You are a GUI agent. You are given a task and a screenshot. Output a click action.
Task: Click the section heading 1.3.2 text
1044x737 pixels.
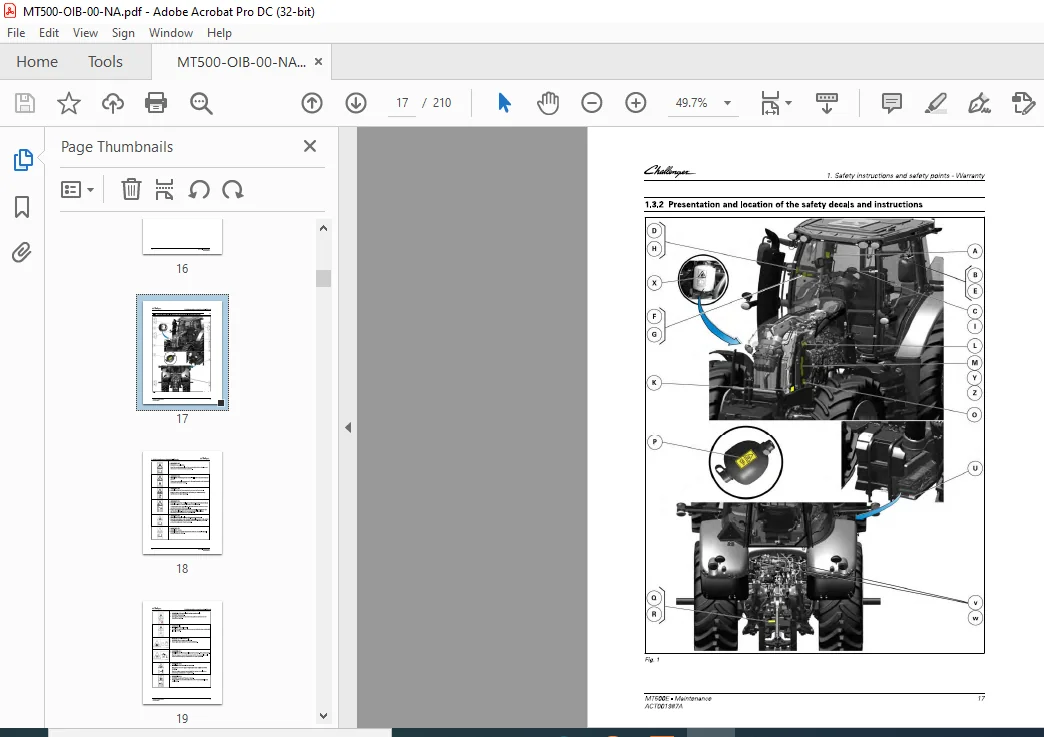[784, 204]
